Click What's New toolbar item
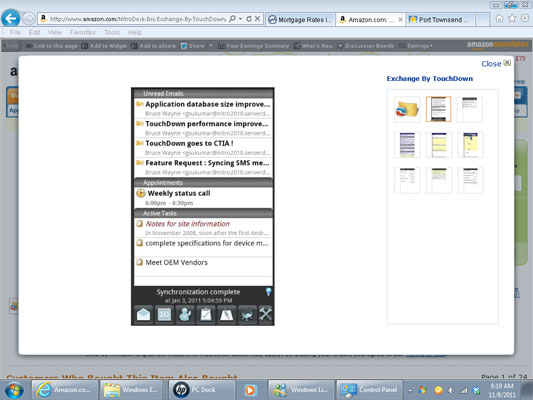This screenshot has height=400, width=533. (313, 46)
